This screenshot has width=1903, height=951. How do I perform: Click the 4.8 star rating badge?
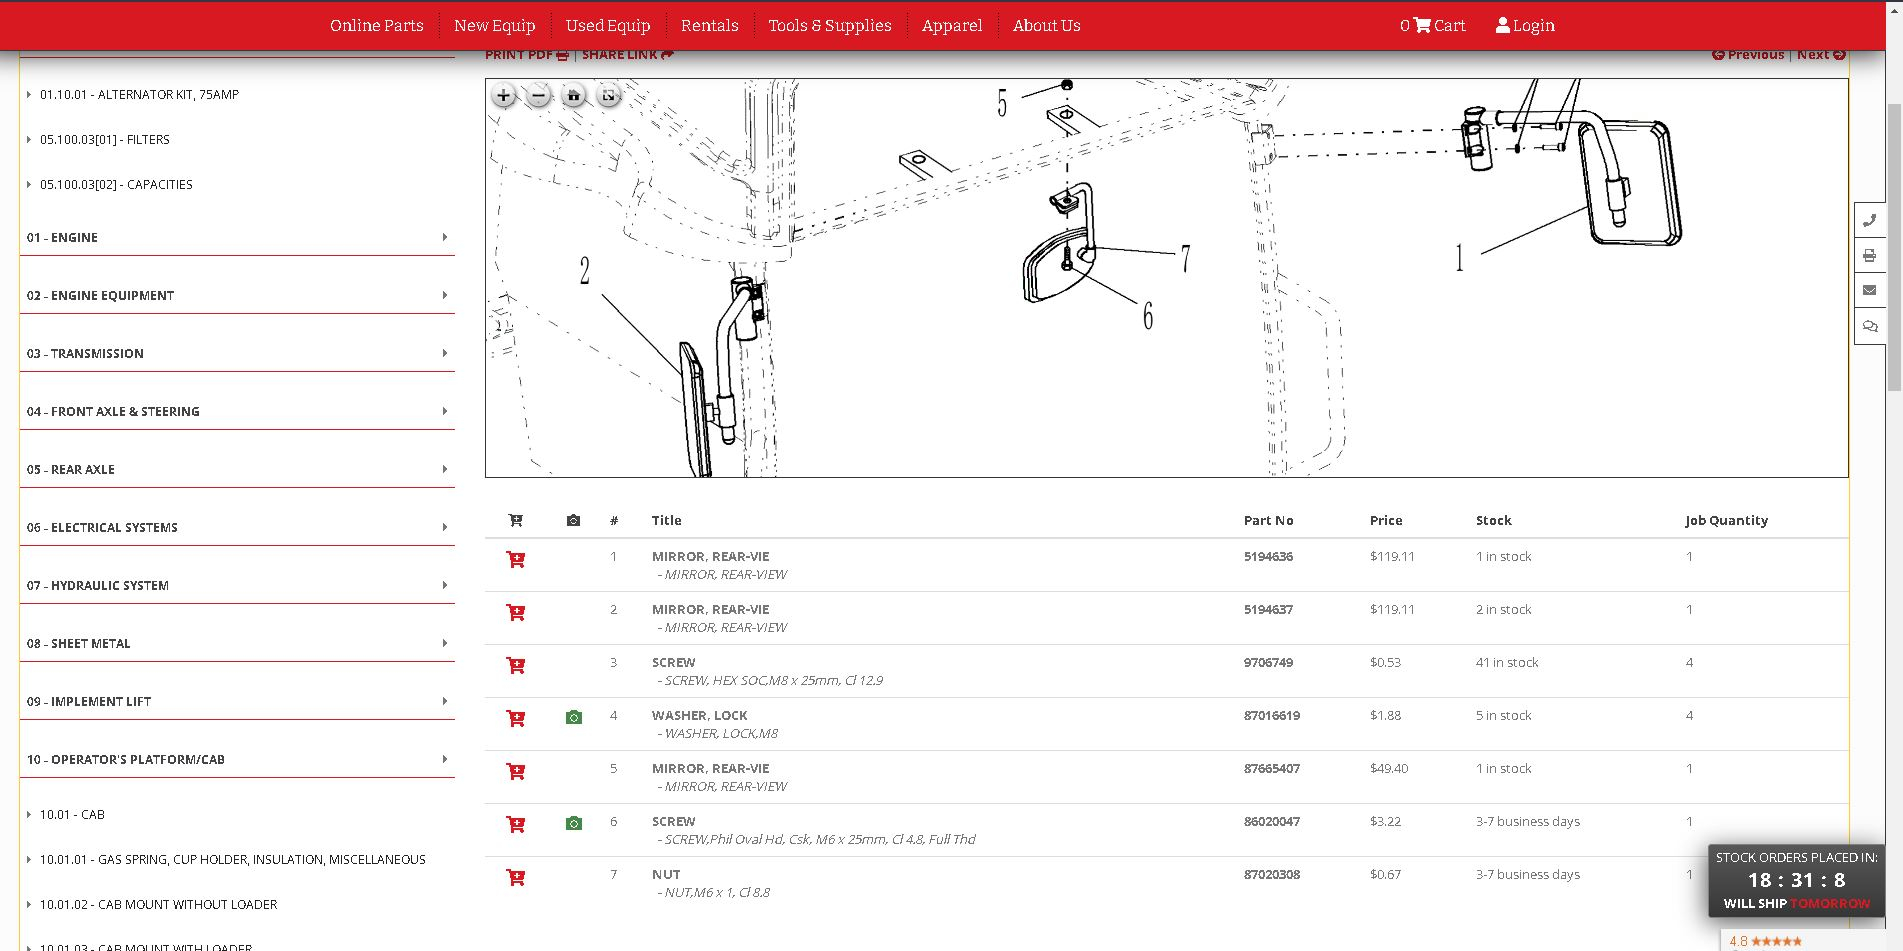click(1766, 941)
